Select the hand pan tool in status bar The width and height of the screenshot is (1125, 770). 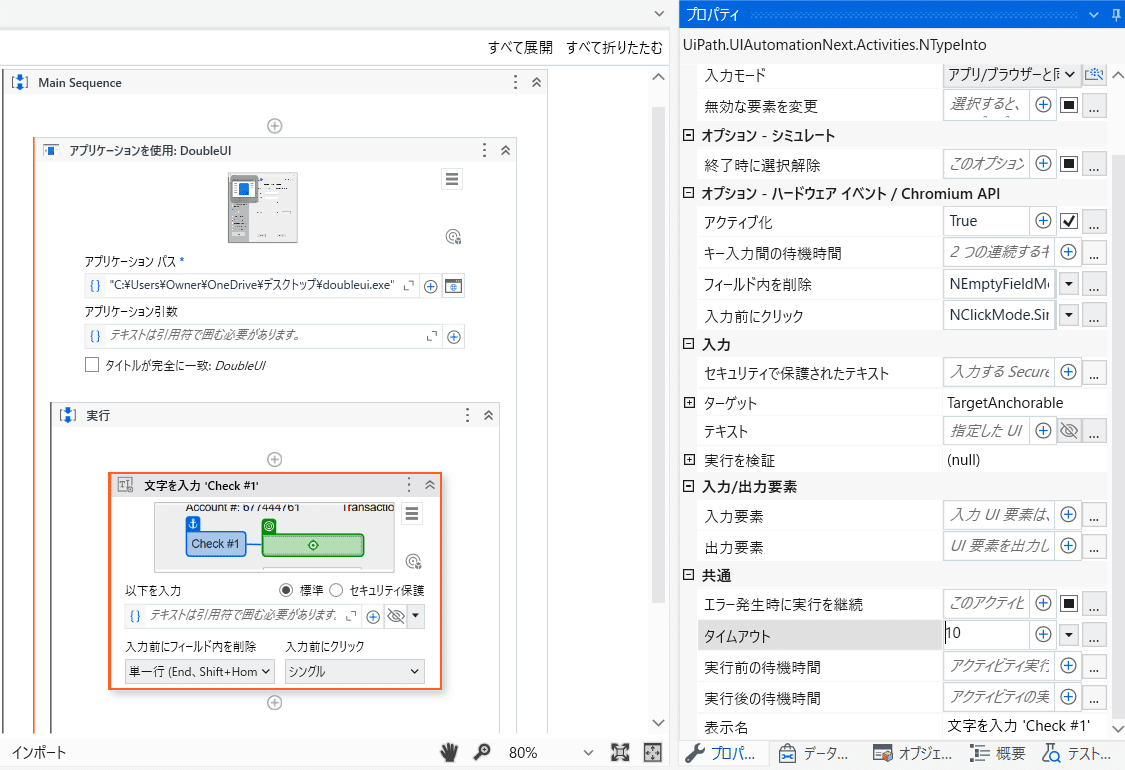pyautogui.click(x=448, y=752)
